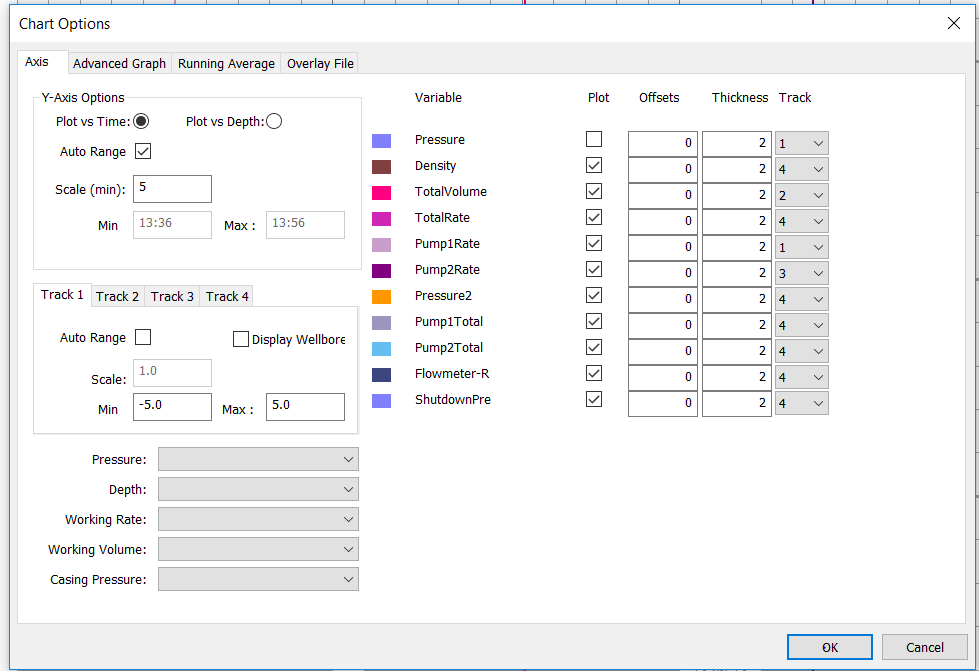Click the Pump2Rate purple color swatch
Image resolution: width=979 pixels, height=671 pixels.
pos(381,271)
